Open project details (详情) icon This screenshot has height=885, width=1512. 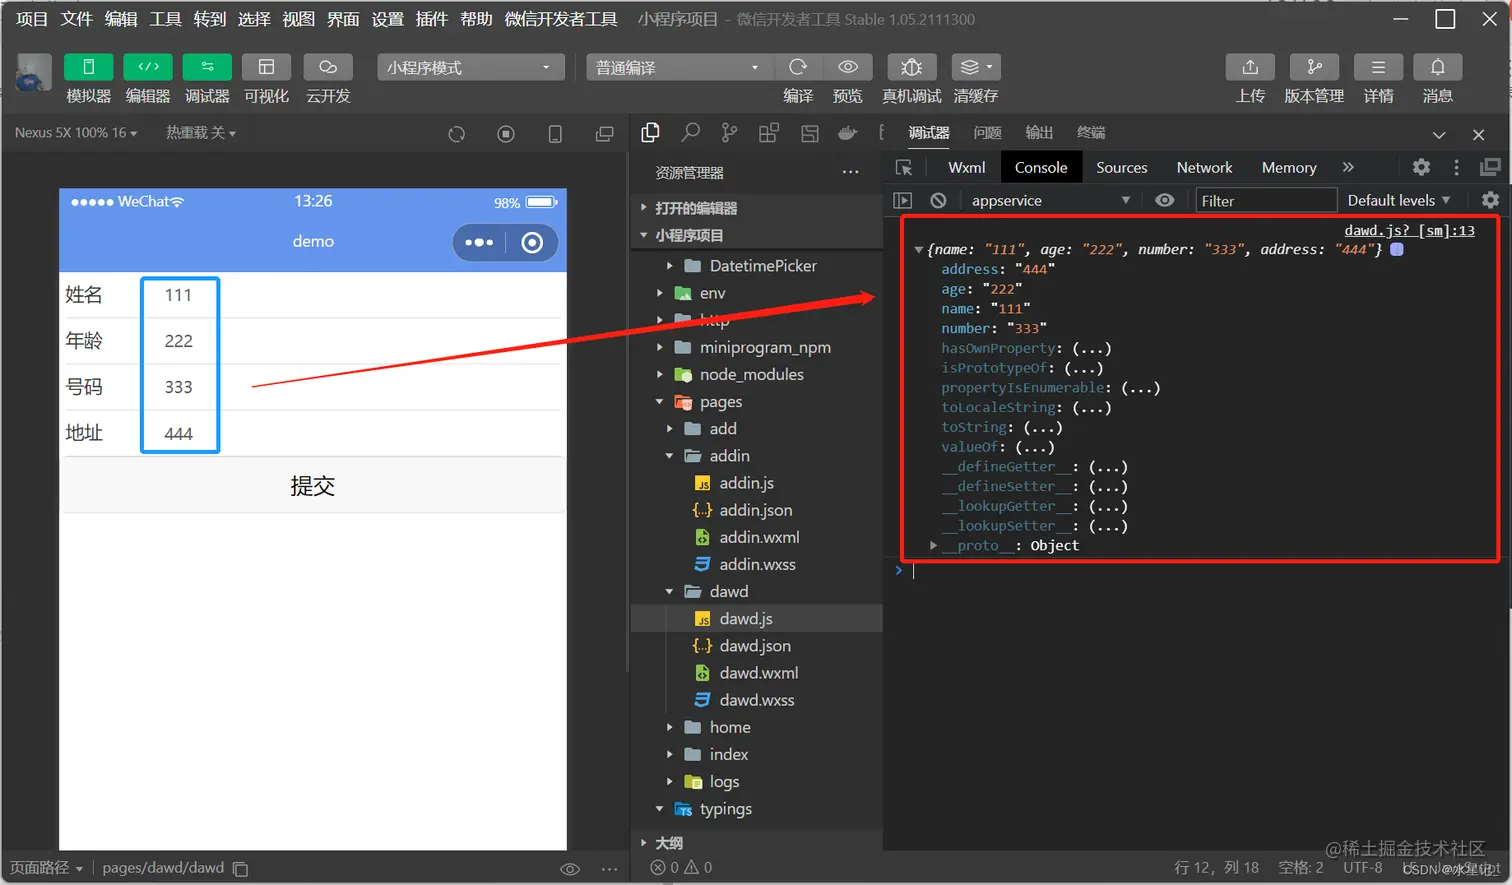tap(1378, 67)
